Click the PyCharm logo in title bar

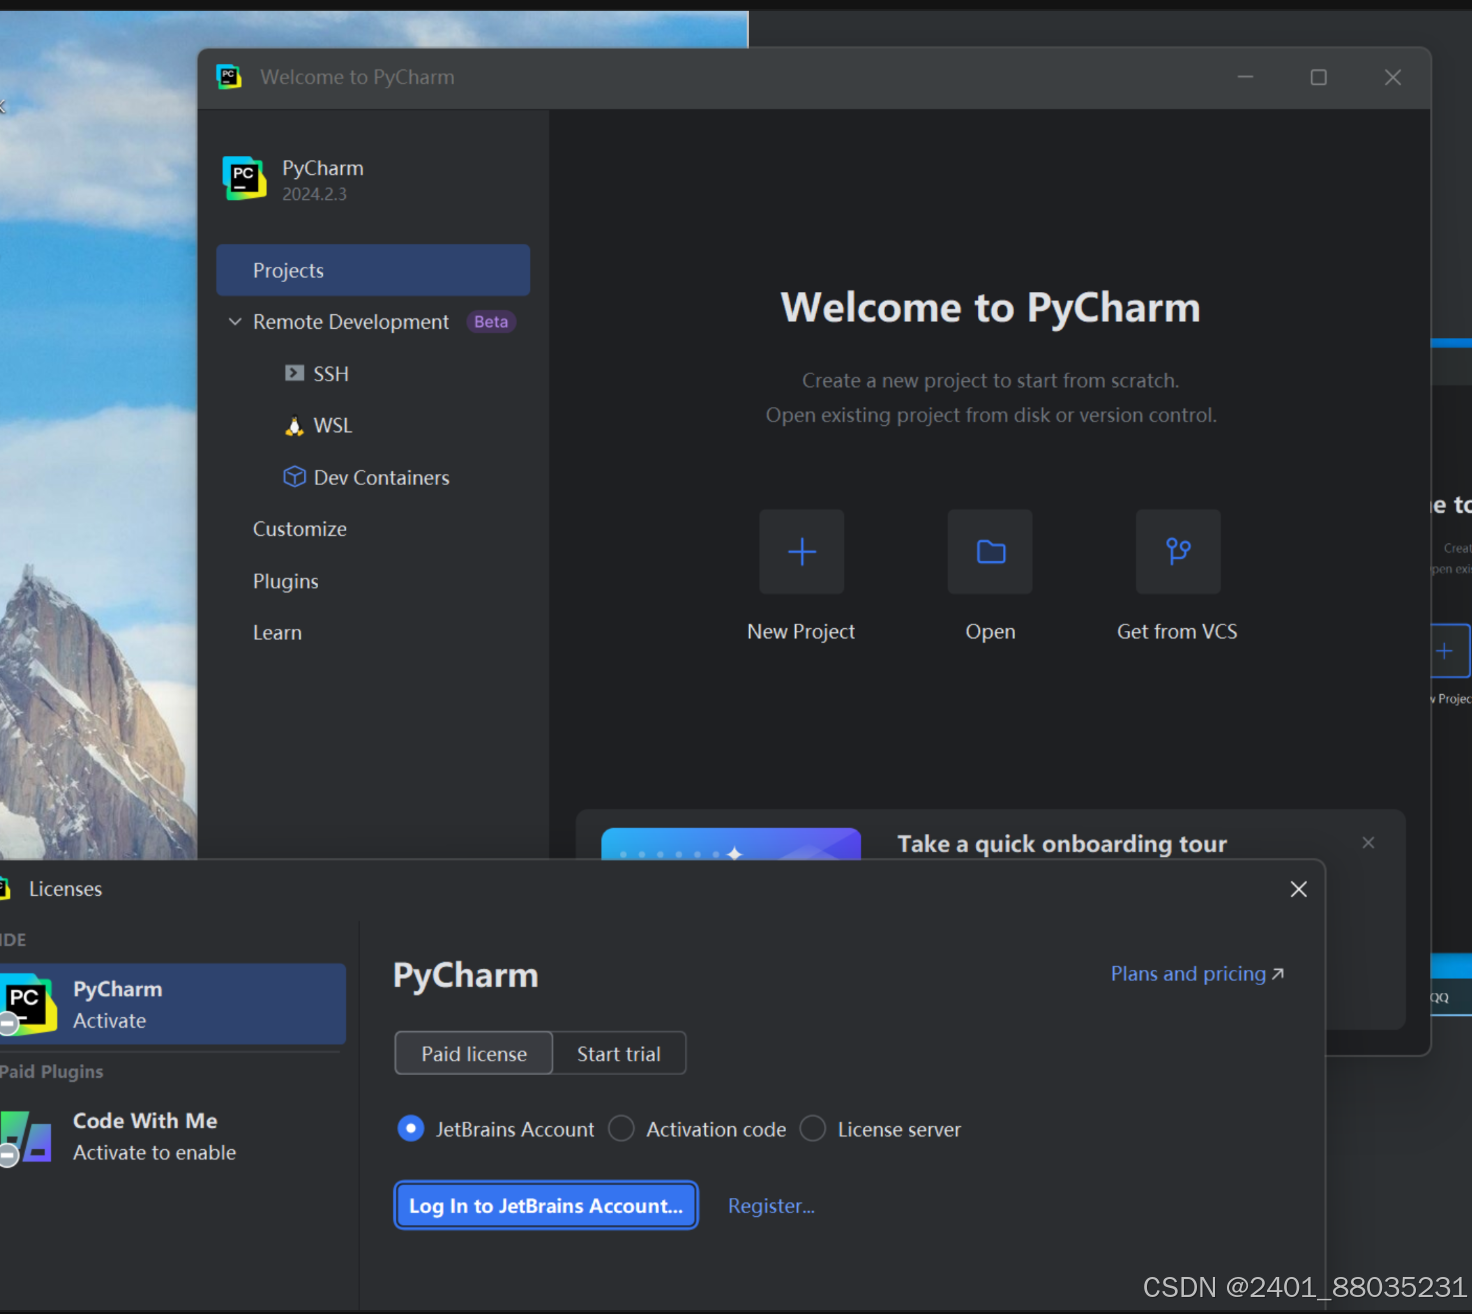(229, 77)
